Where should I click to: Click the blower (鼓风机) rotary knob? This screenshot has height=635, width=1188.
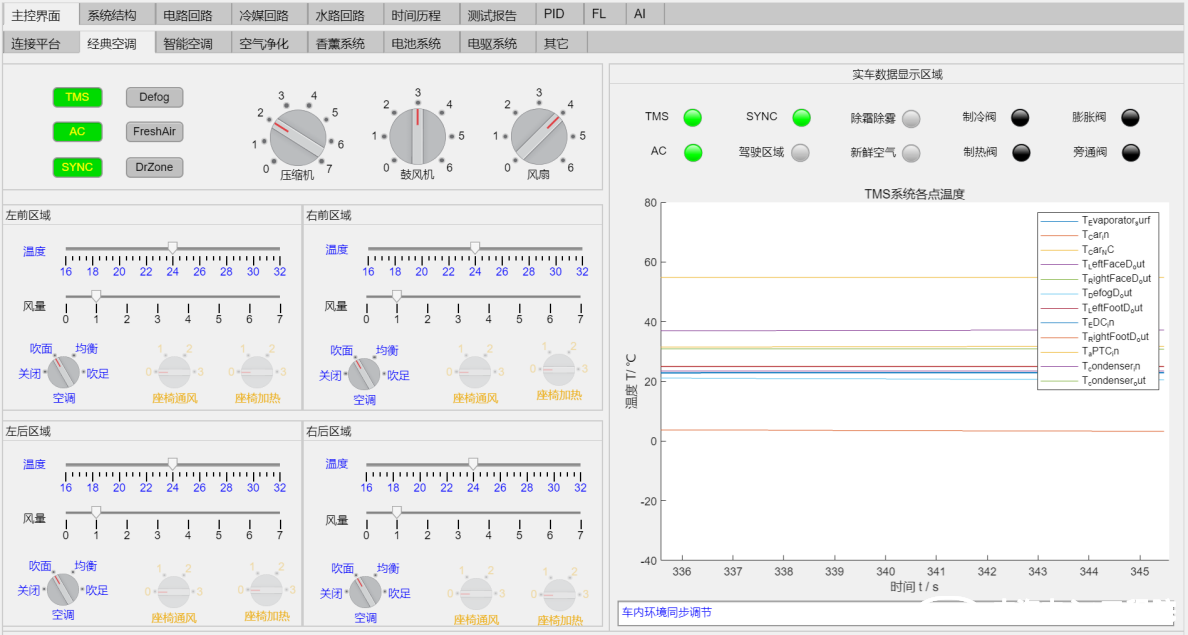click(417, 136)
